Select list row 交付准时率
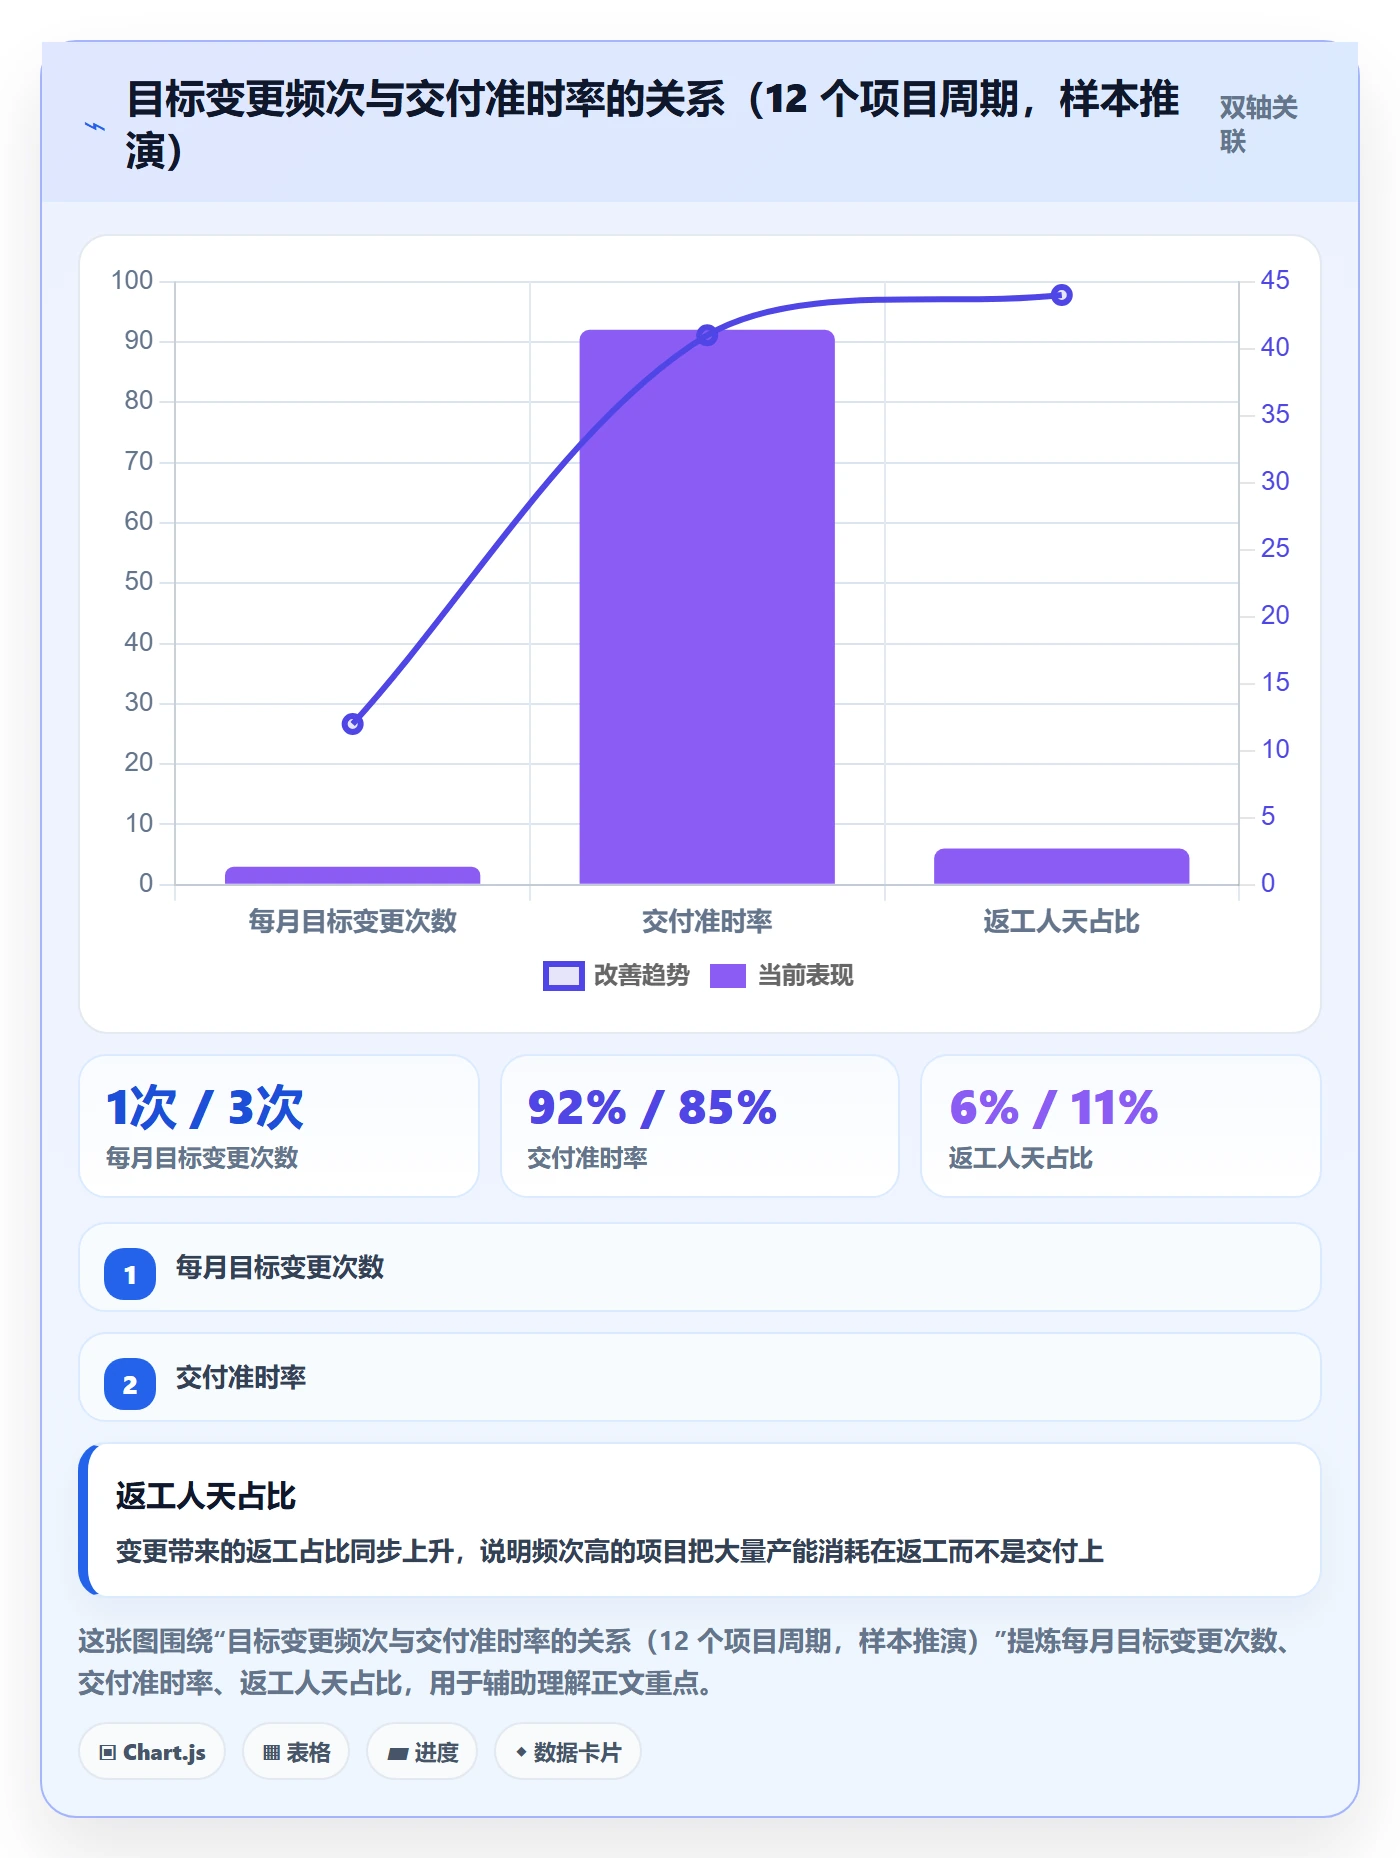 tap(700, 1378)
